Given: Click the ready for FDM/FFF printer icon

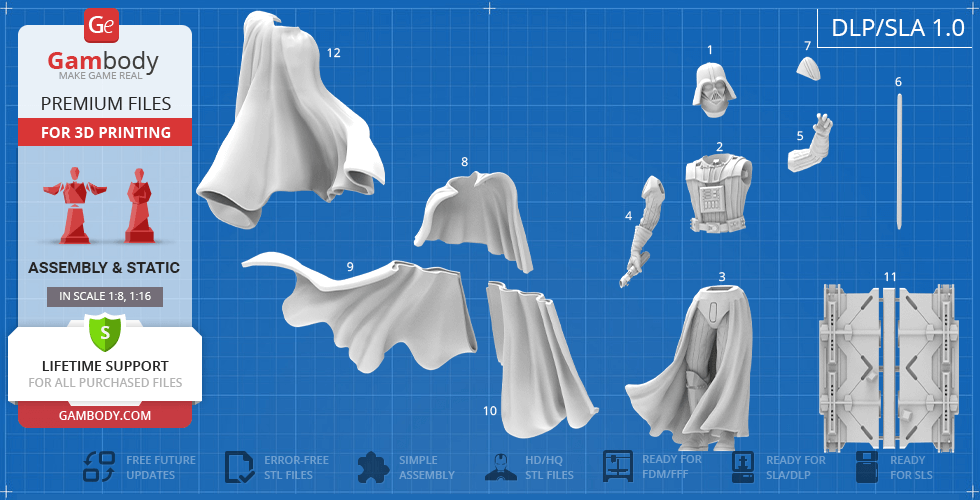Looking at the screenshot, I should (618, 467).
